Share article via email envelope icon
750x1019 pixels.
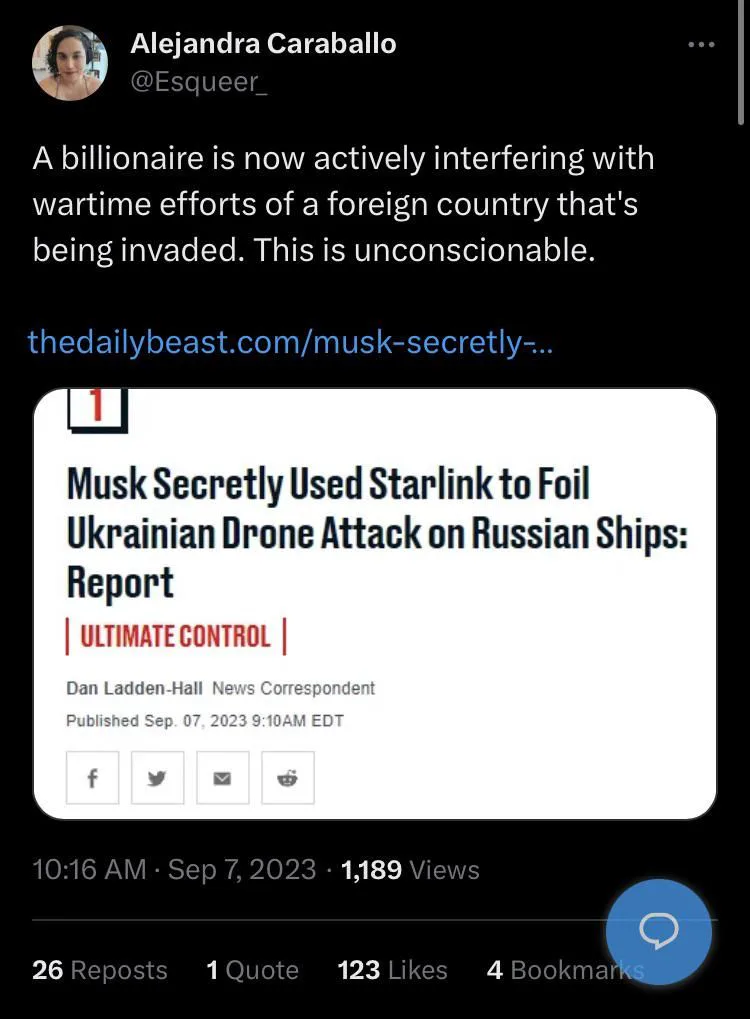(223, 778)
